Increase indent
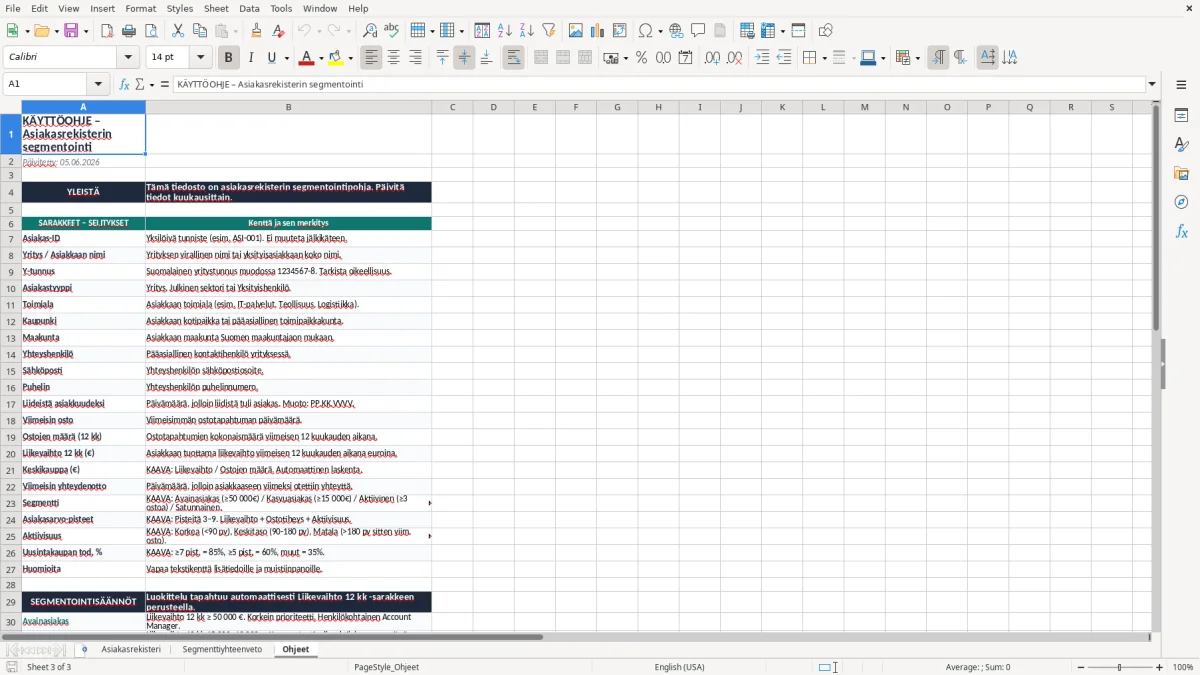 (x=763, y=58)
